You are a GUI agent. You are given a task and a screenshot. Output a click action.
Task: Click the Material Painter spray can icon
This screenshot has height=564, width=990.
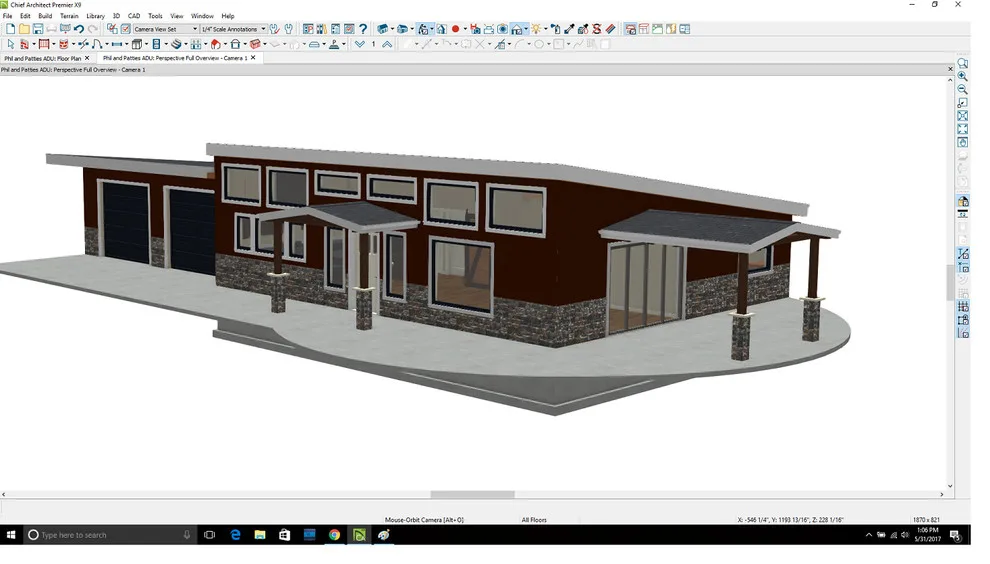click(x=556, y=29)
